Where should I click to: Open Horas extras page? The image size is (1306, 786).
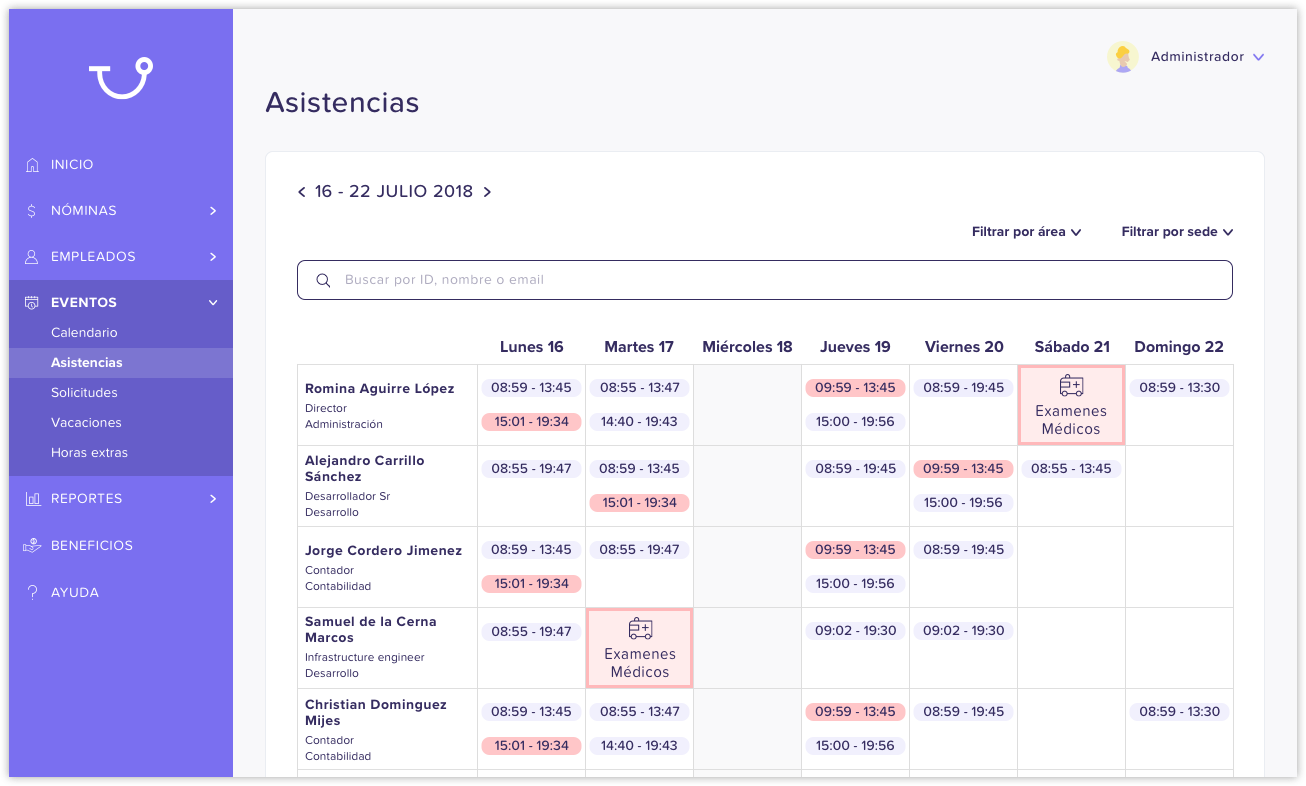click(89, 453)
